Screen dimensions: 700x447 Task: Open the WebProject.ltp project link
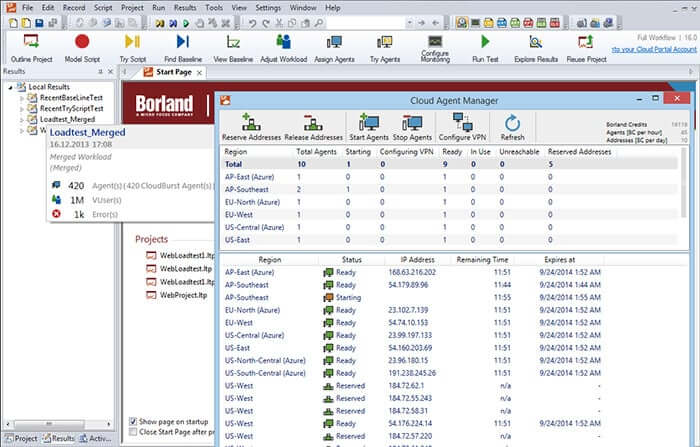[x=183, y=295]
